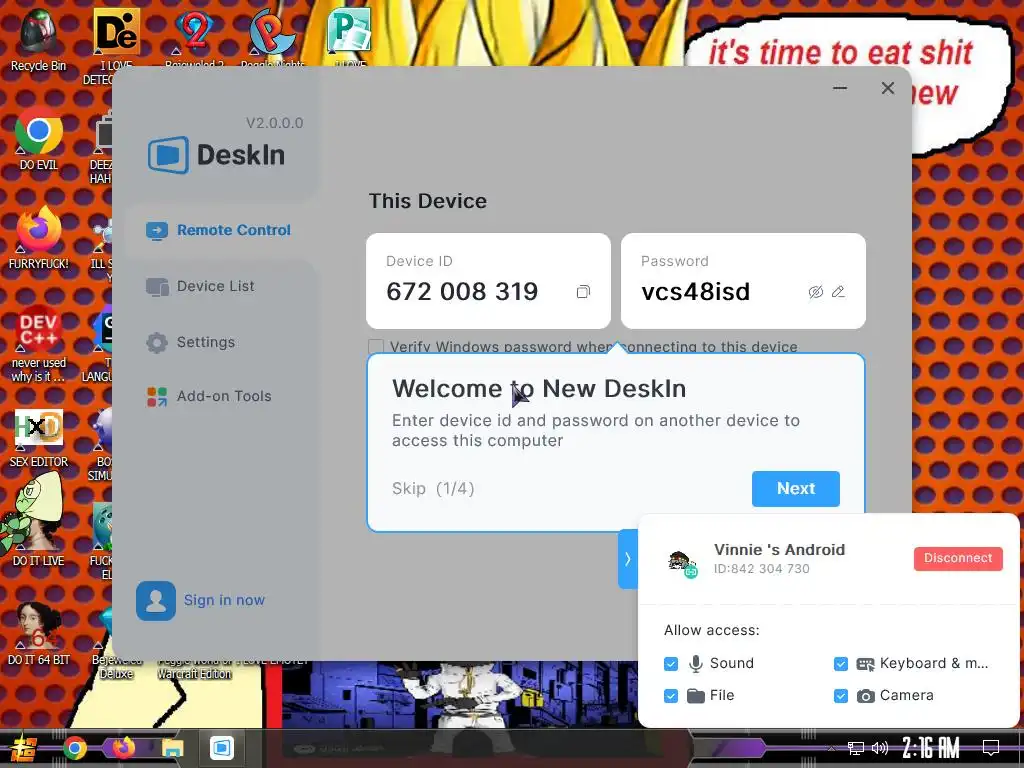Image resolution: width=1024 pixels, height=768 pixels.
Task: Open Settings in the DeskIn sidebar
Action: [x=190, y=342]
